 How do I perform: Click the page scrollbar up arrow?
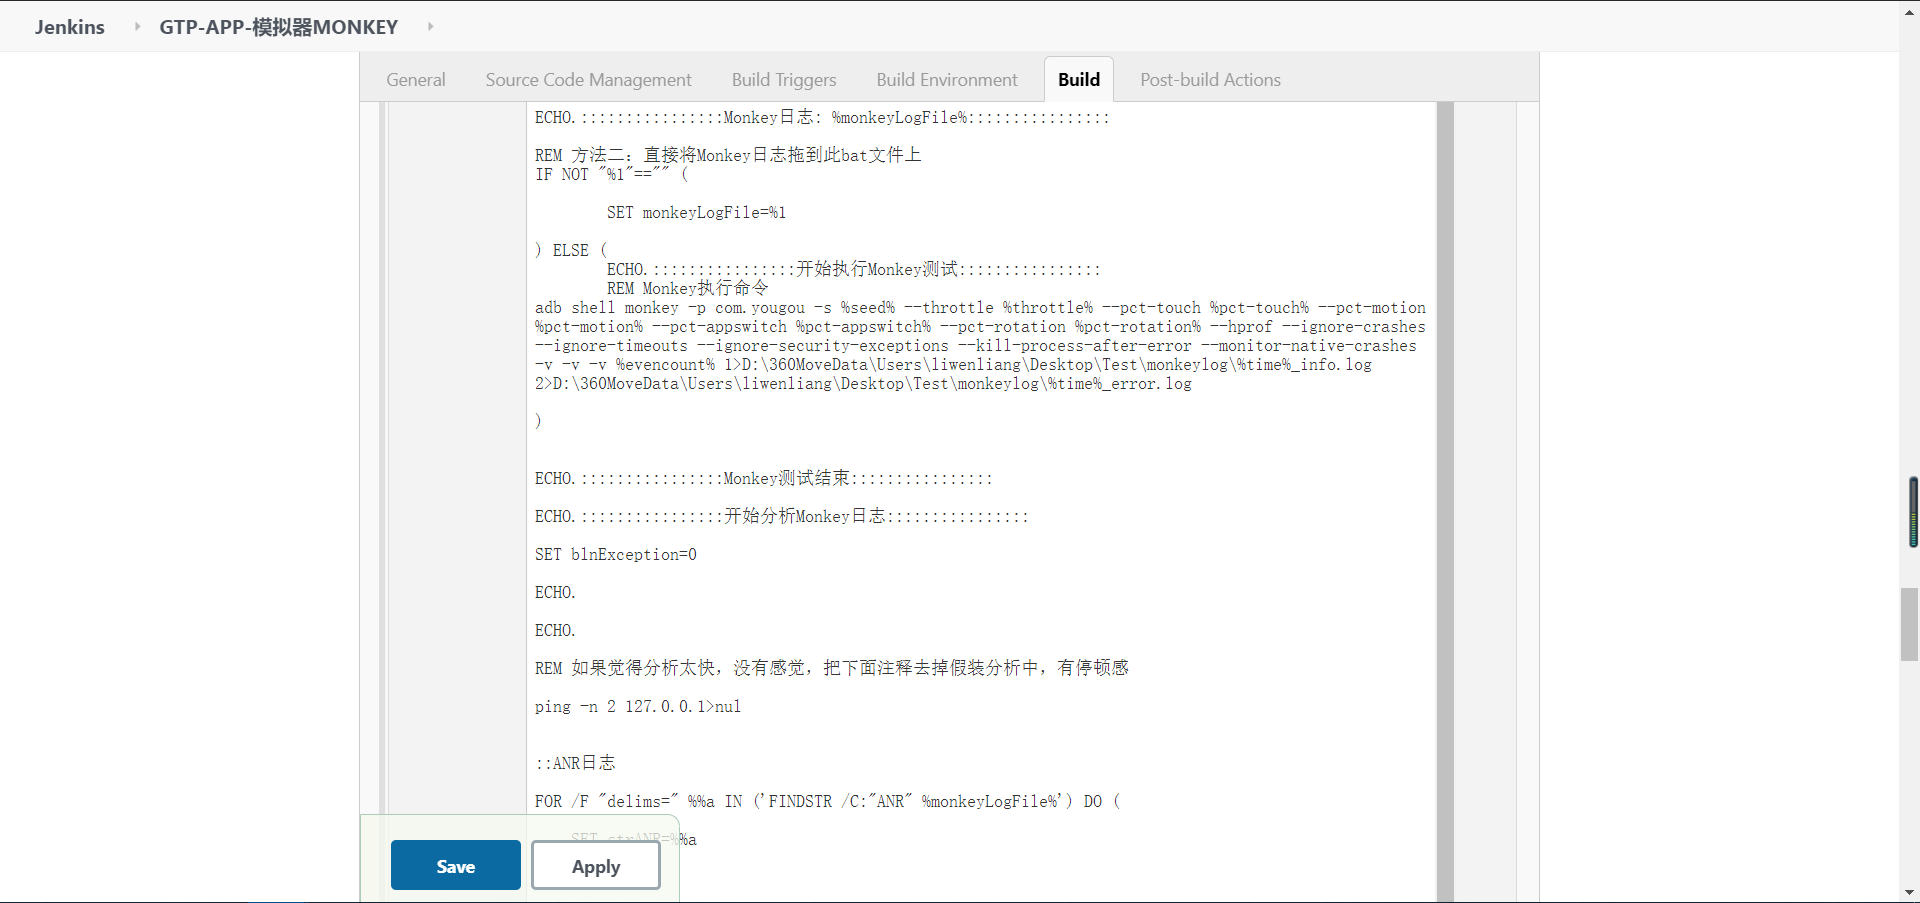pyautogui.click(x=1911, y=10)
